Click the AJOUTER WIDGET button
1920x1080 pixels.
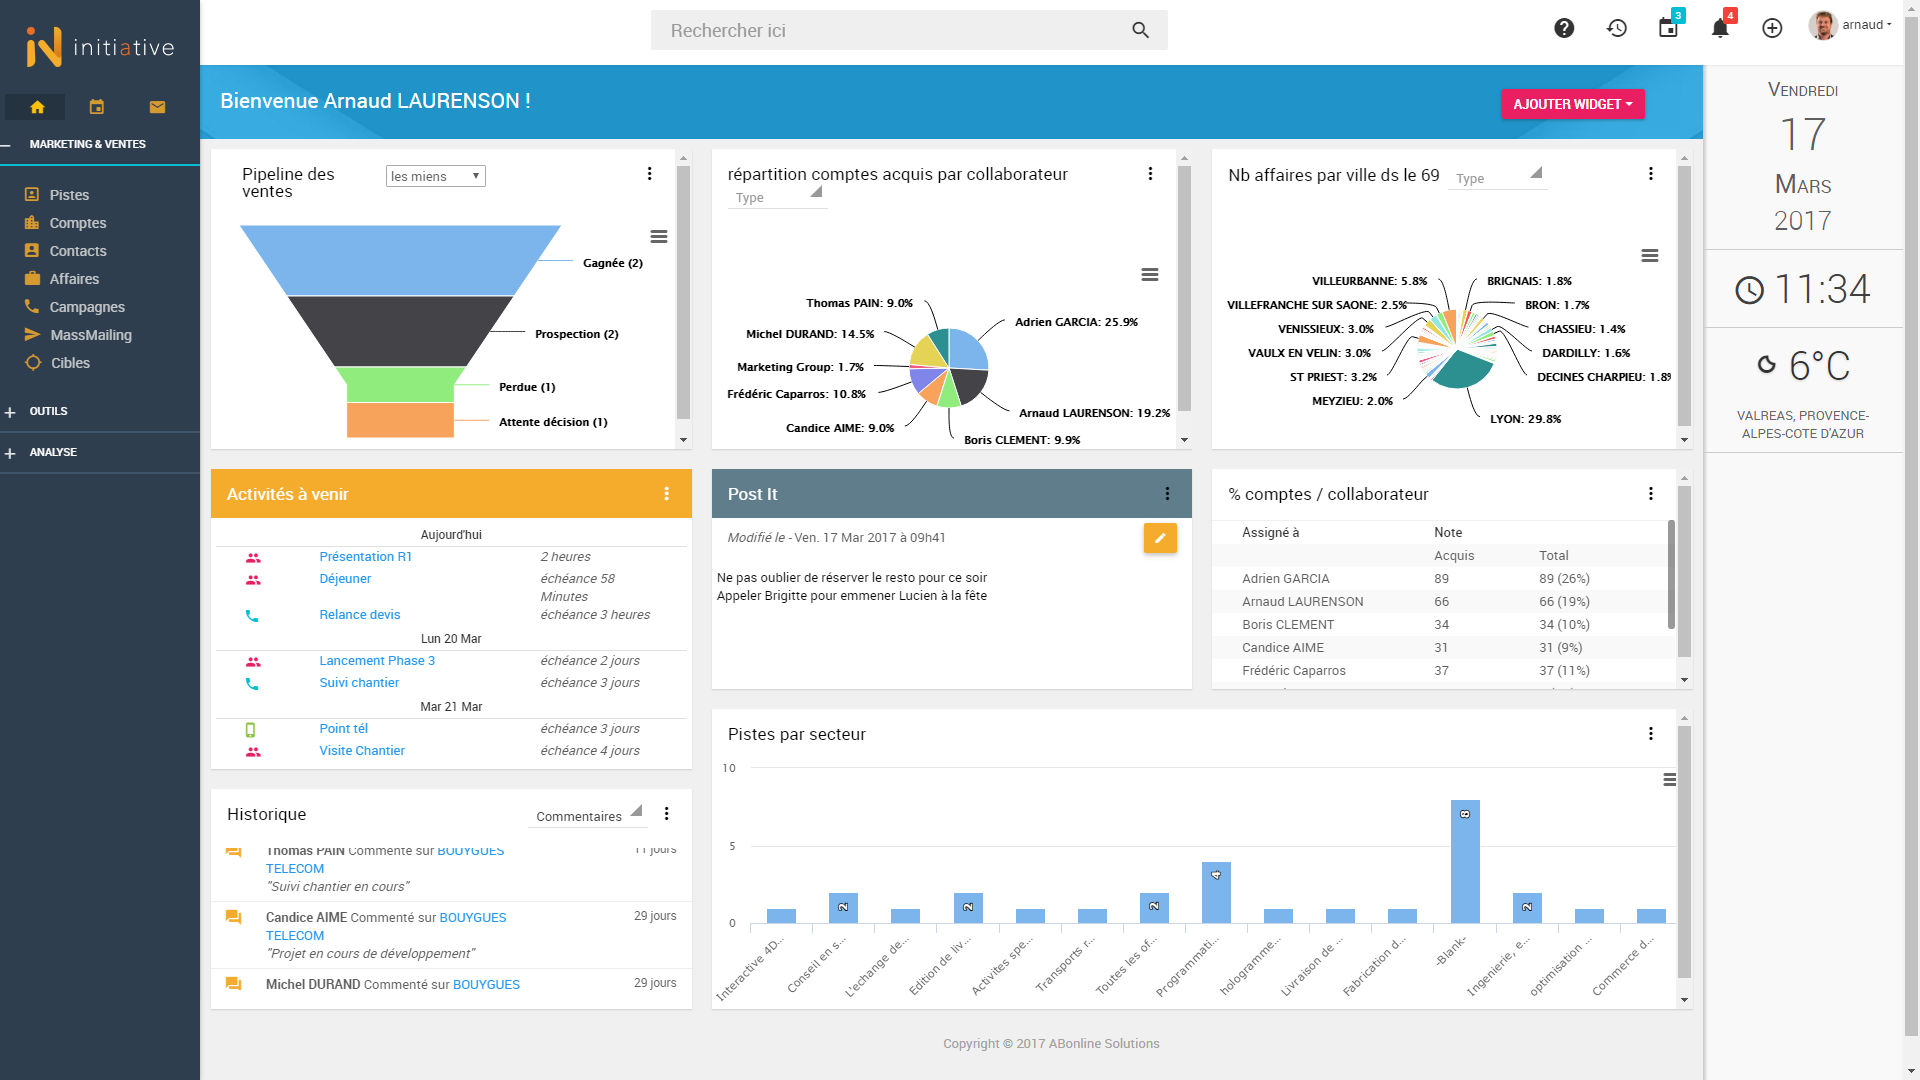click(1573, 103)
